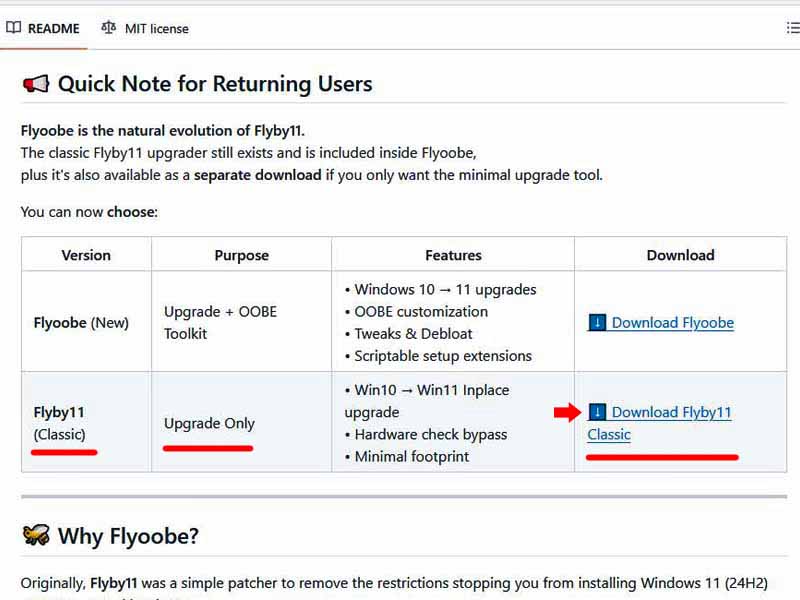Click the Quick Note for Returning Users heading
Viewport: 800px width, 600px height.
pyautogui.click(x=215, y=84)
